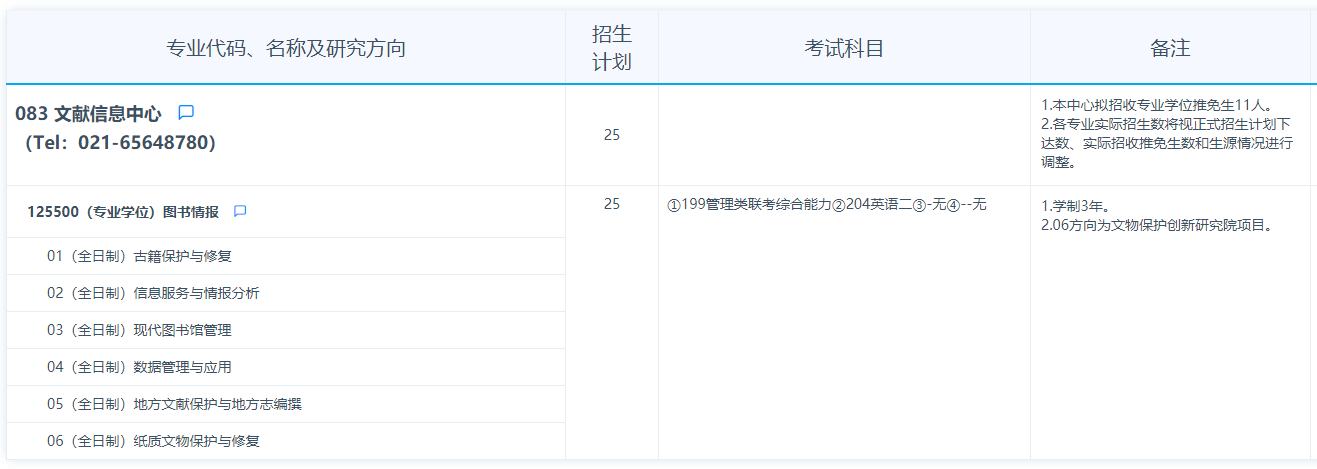
Task: Select the 125500（专业学位）图书情报 major row
Action: pos(123,212)
